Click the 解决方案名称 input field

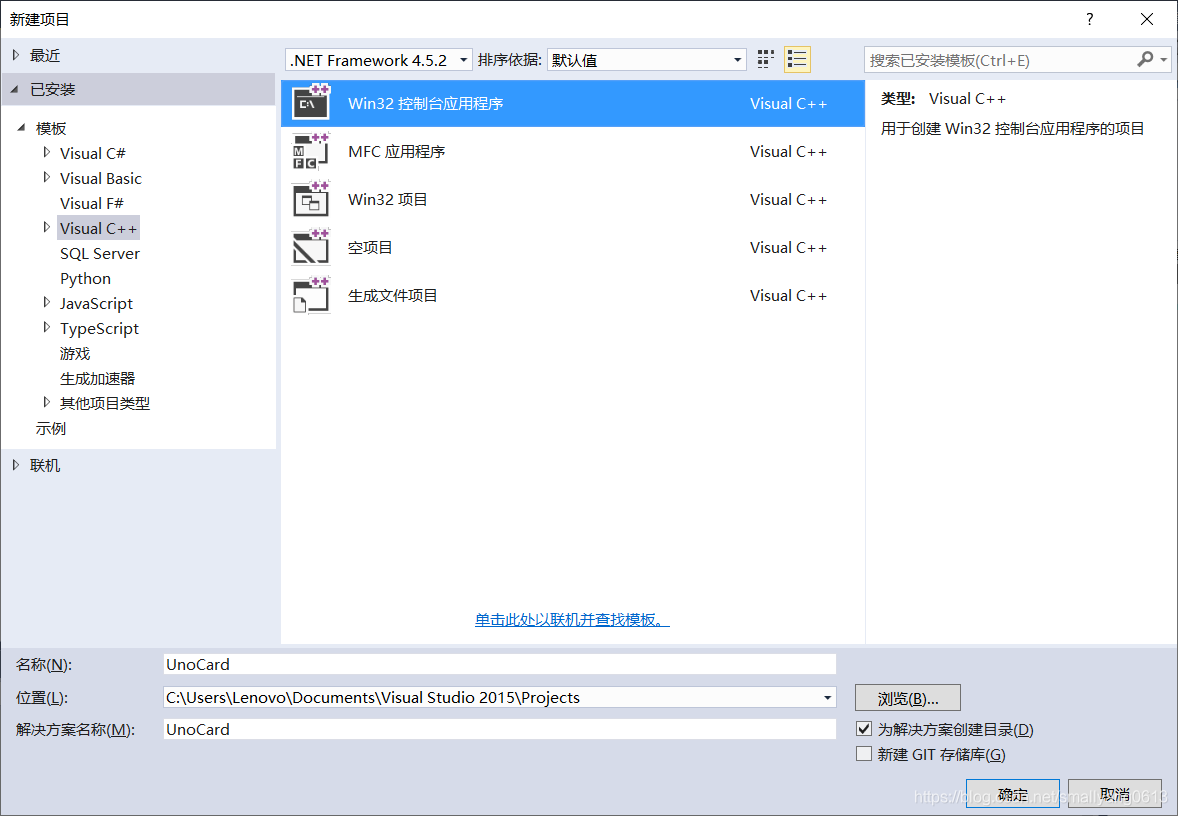500,729
